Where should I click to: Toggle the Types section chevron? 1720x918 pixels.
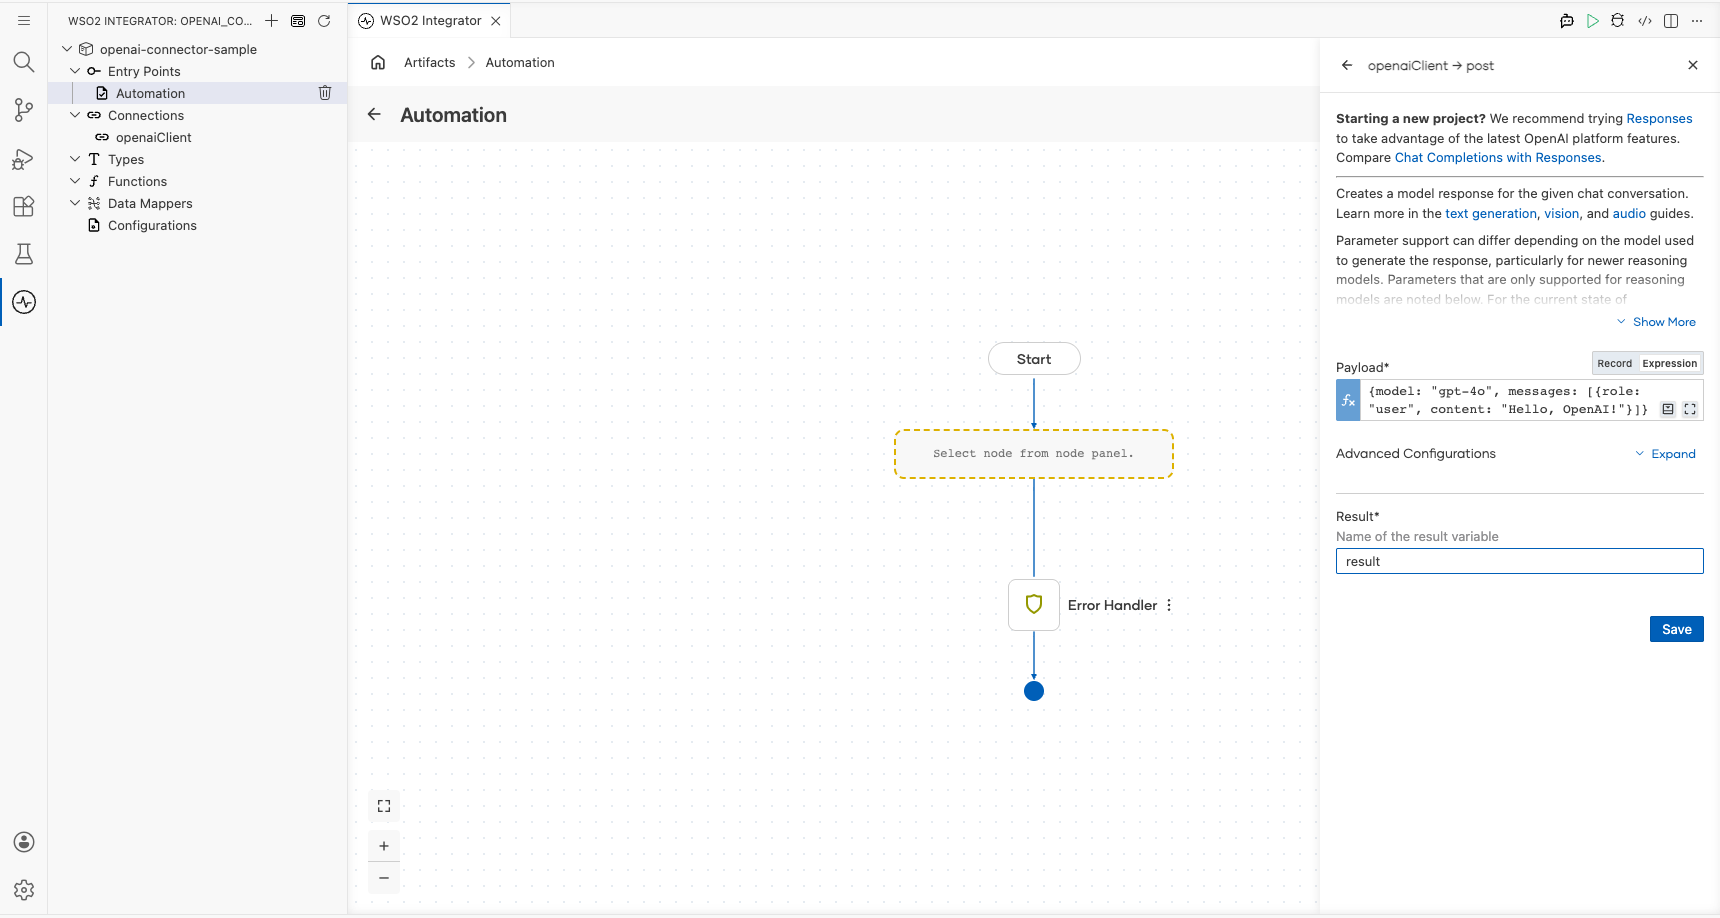point(75,159)
